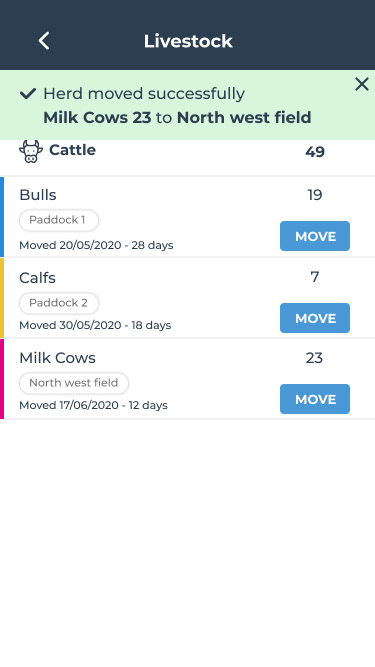Open the Milk Cows herd entry

tap(188, 379)
